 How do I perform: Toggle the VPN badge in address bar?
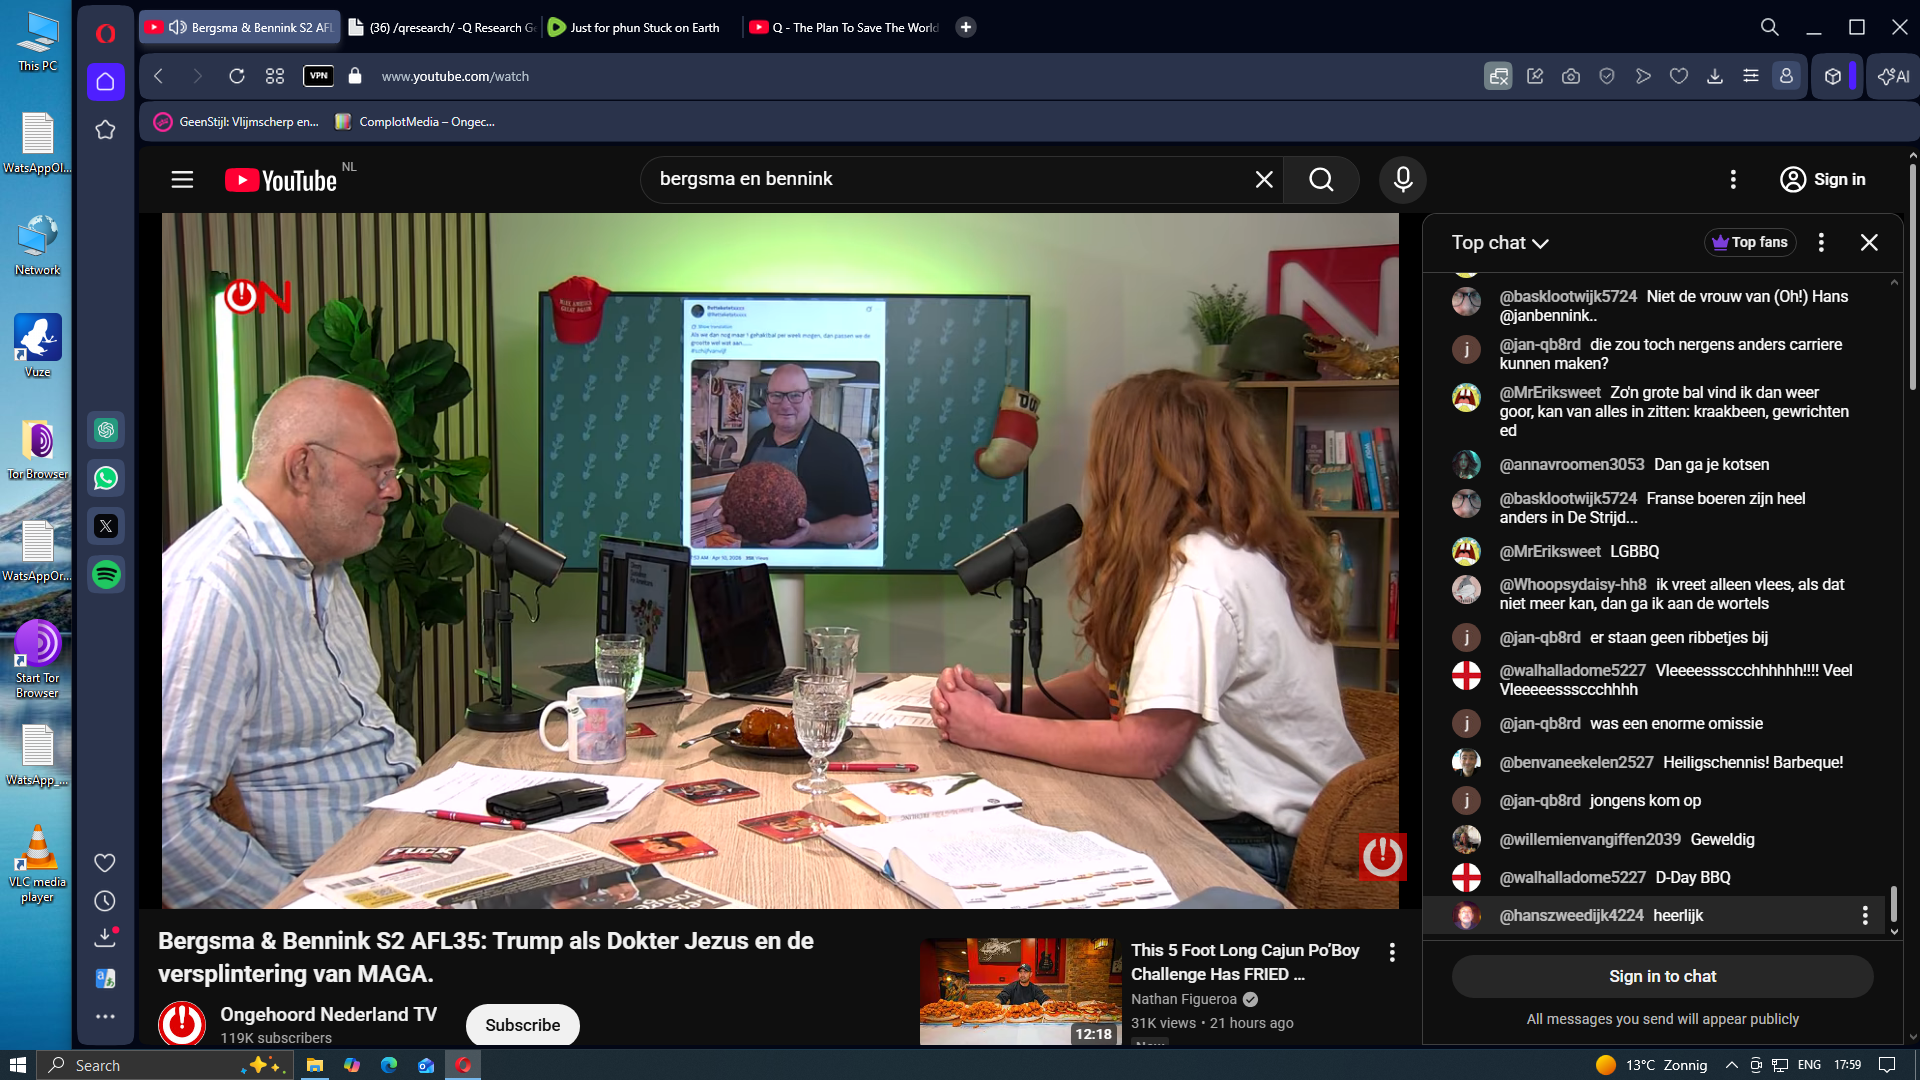point(318,76)
